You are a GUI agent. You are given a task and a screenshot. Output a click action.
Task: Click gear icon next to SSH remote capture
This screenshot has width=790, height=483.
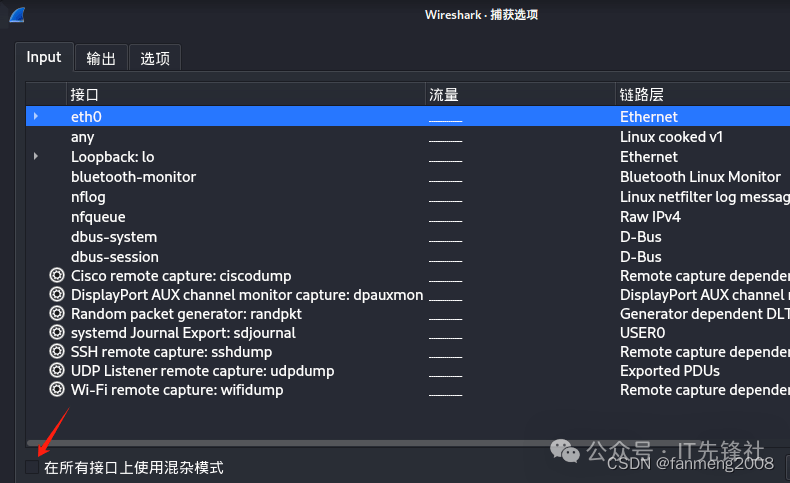click(56, 352)
